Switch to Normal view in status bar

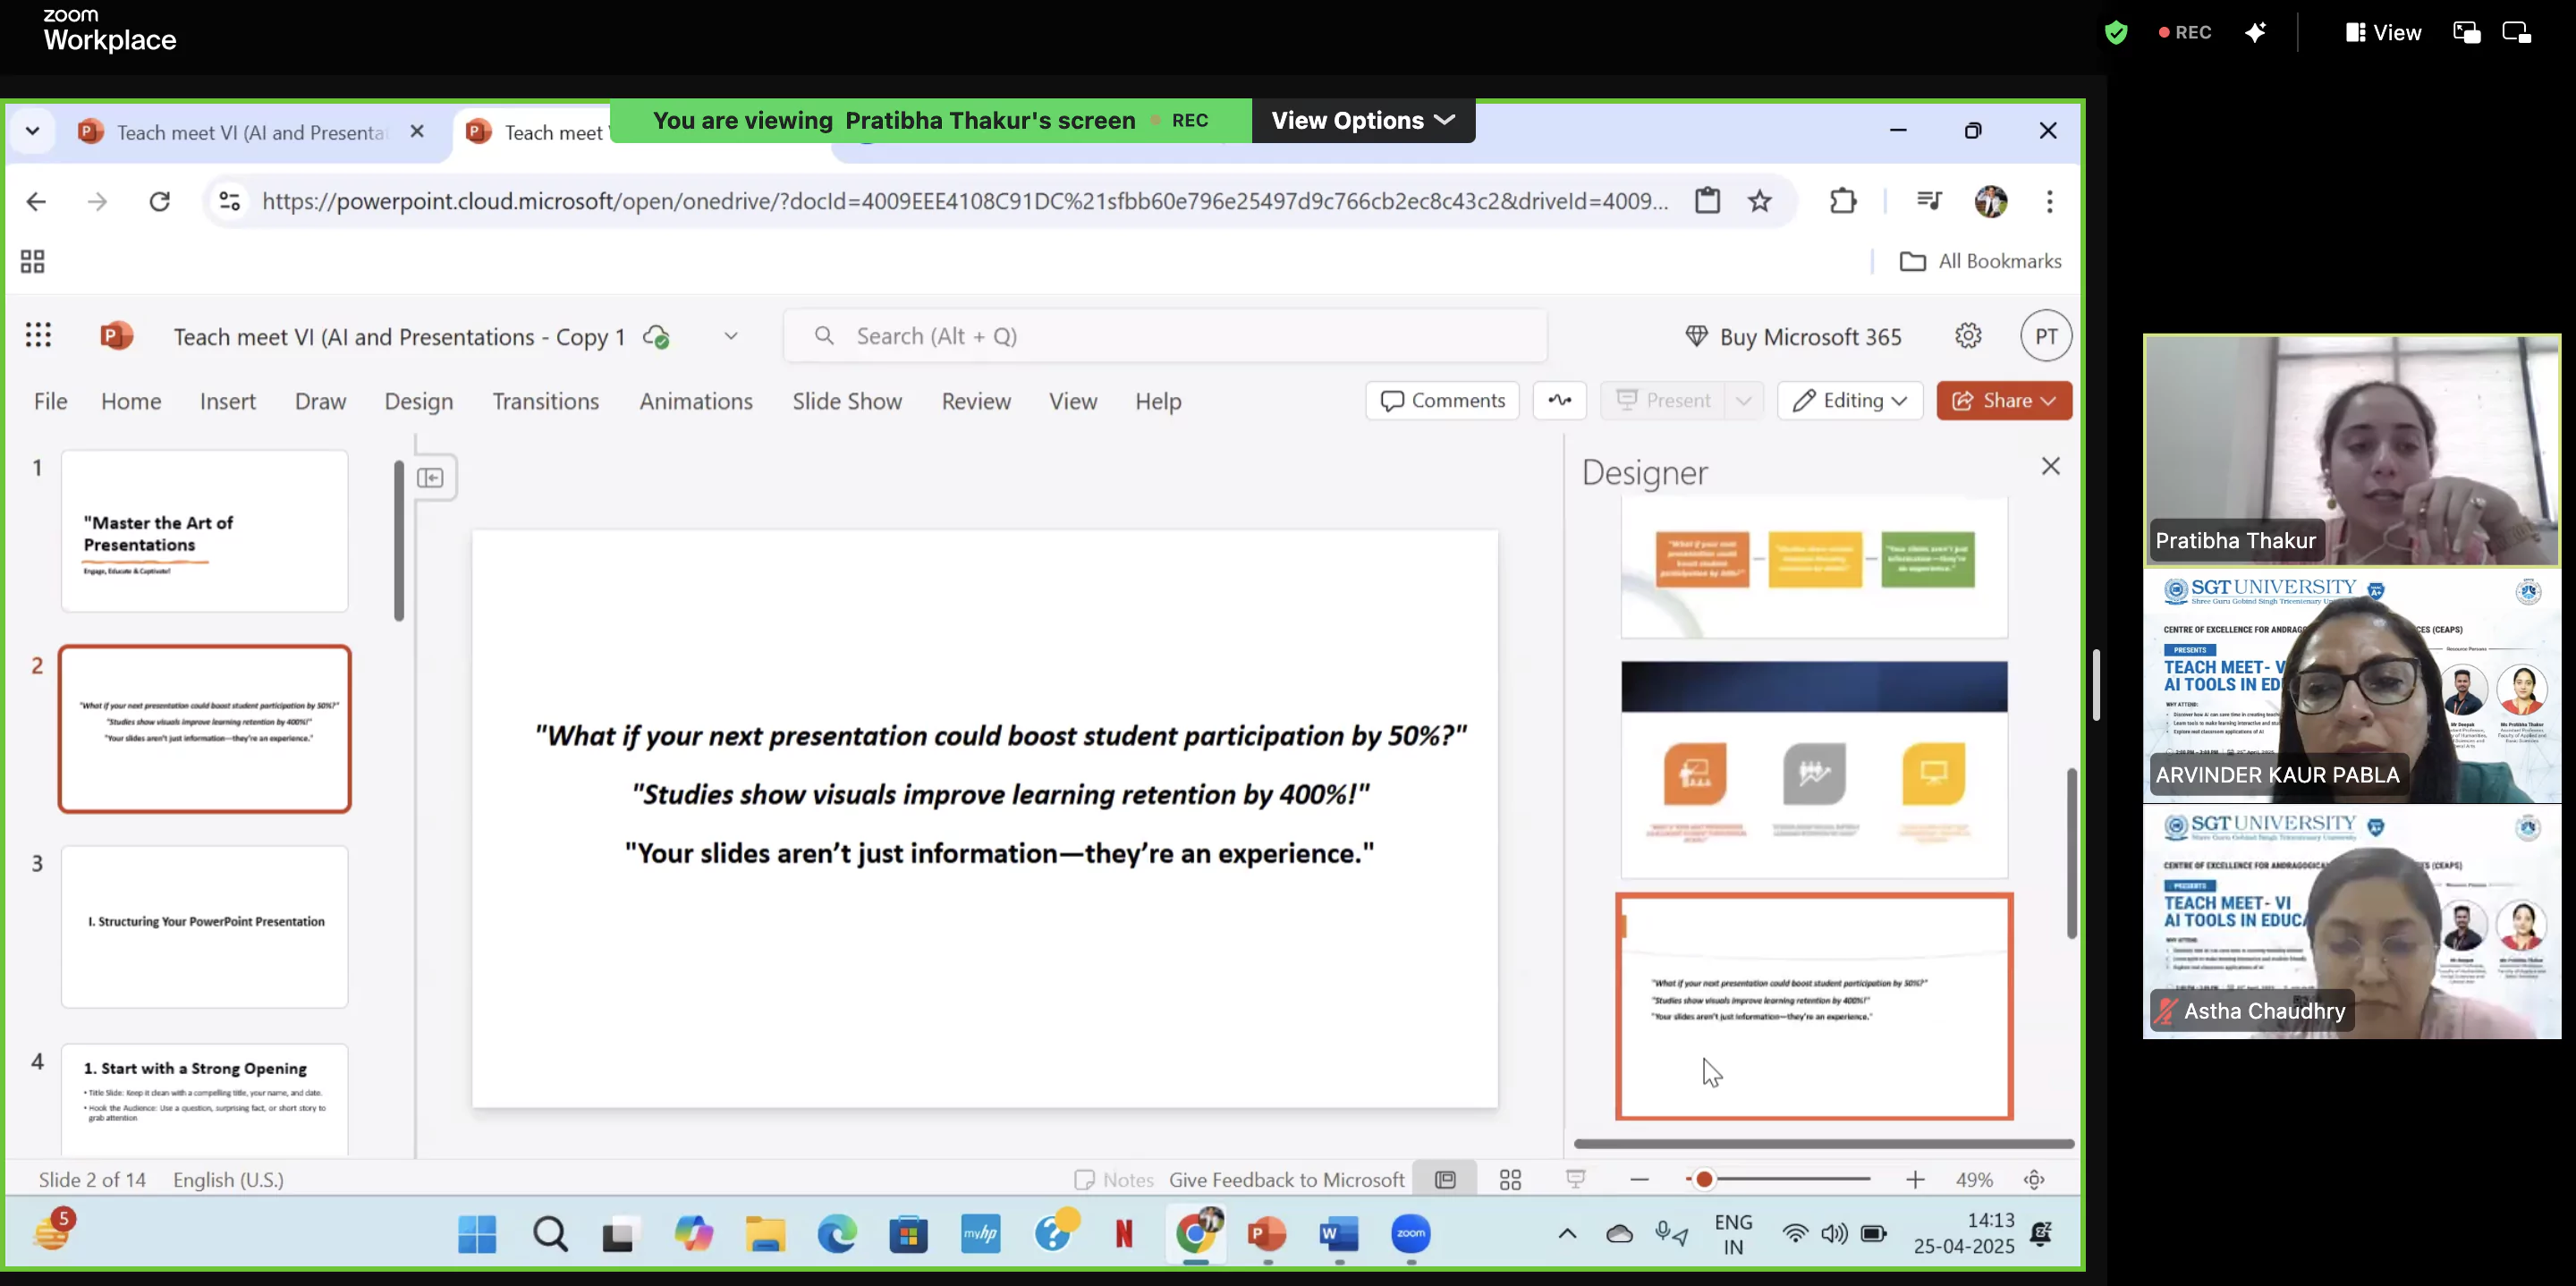[x=1445, y=1180]
